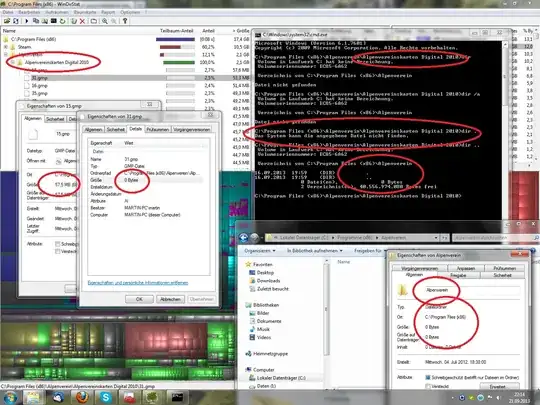Screen dimensions: 540x405
Task: Click OK in 31.gmp properties dialog
Action: click(139, 299)
